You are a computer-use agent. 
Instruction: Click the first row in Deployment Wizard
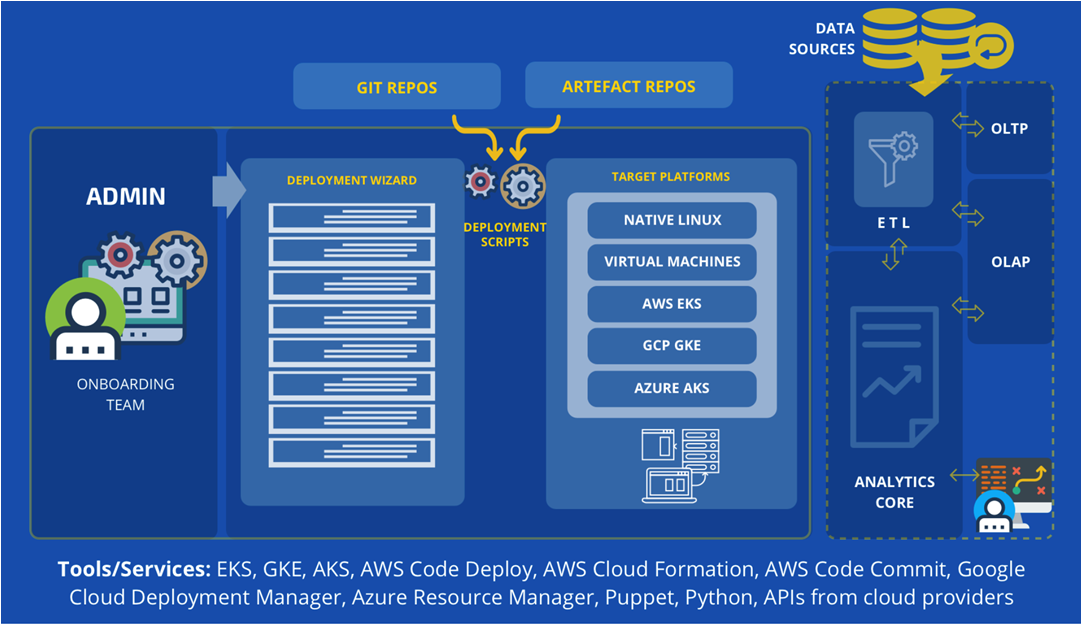352,217
